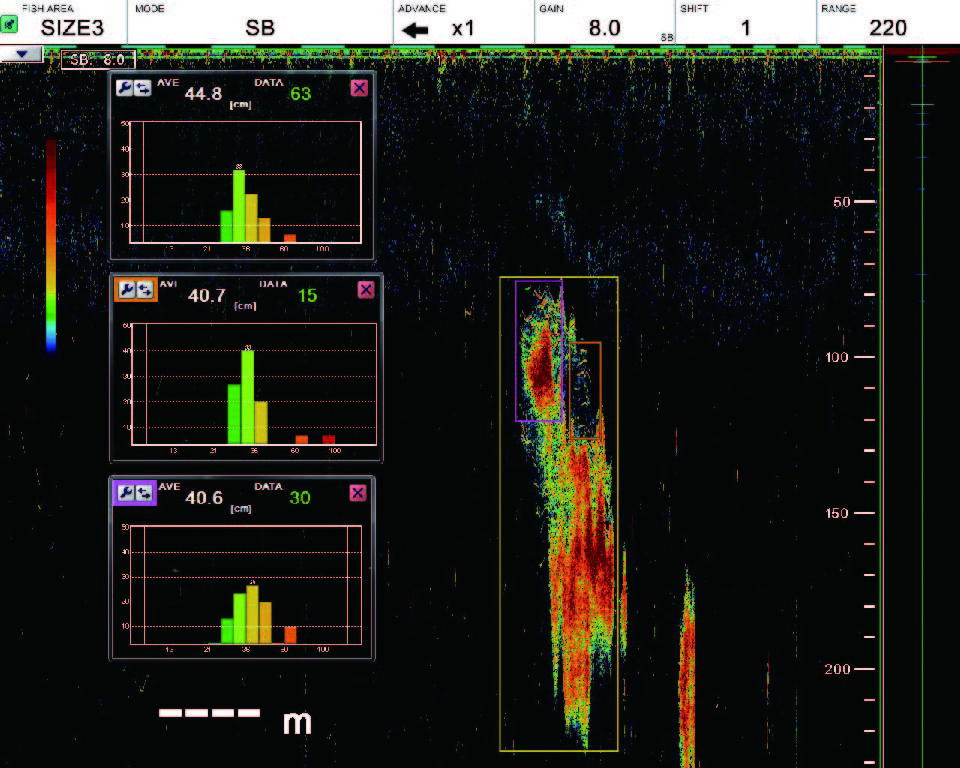Open wrench settings in 40.6 cm histogram window
This screenshot has height=768, width=960.
coord(126,492)
